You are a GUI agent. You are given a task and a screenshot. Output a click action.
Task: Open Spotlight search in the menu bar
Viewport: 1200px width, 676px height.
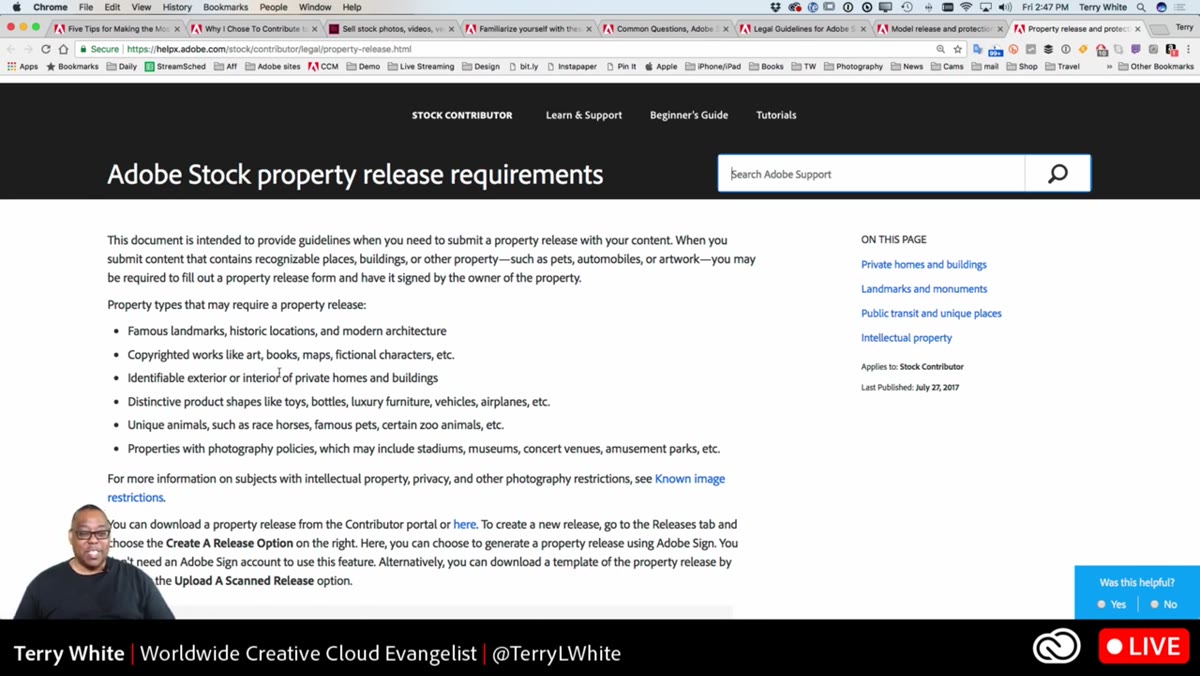(1141, 7)
